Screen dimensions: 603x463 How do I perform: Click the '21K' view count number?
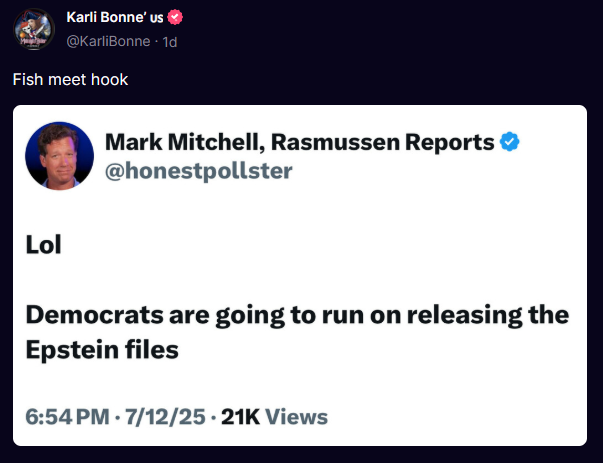240,415
